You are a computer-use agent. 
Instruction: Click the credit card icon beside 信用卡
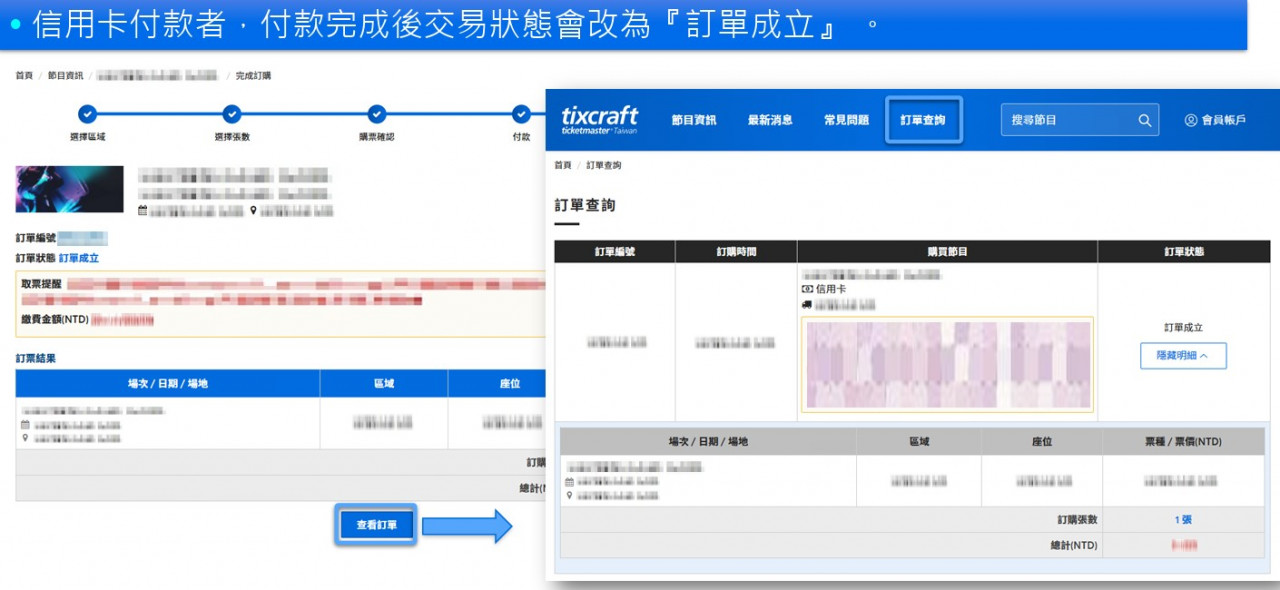pos(807,289)
